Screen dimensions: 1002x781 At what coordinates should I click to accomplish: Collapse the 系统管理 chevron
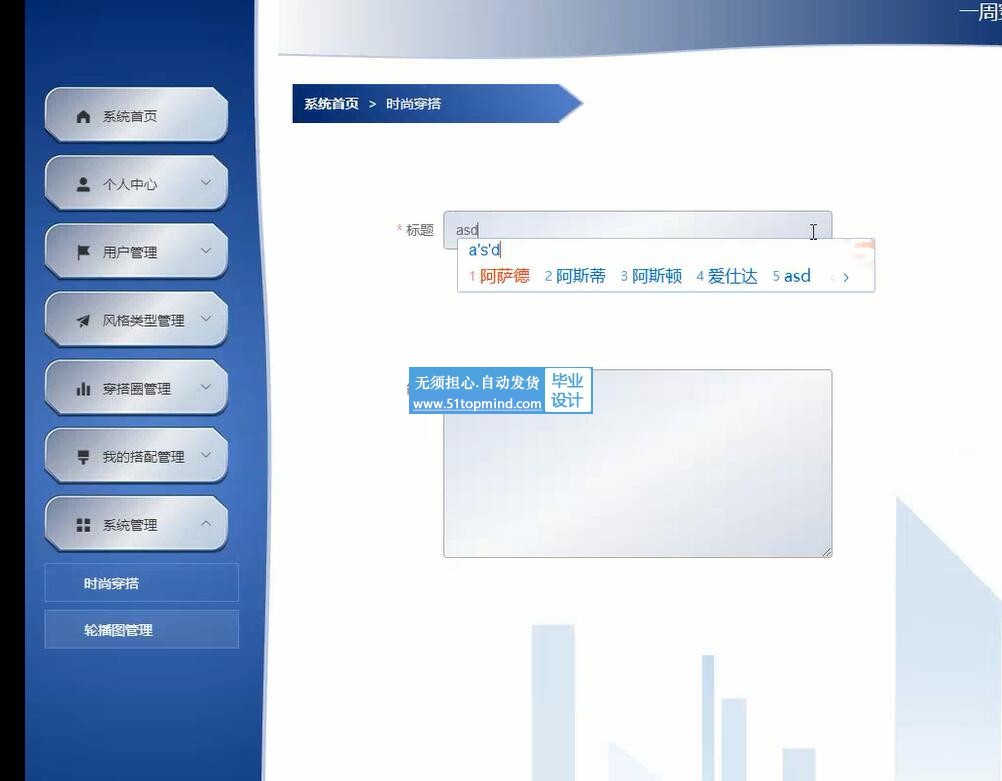[206, 523]
